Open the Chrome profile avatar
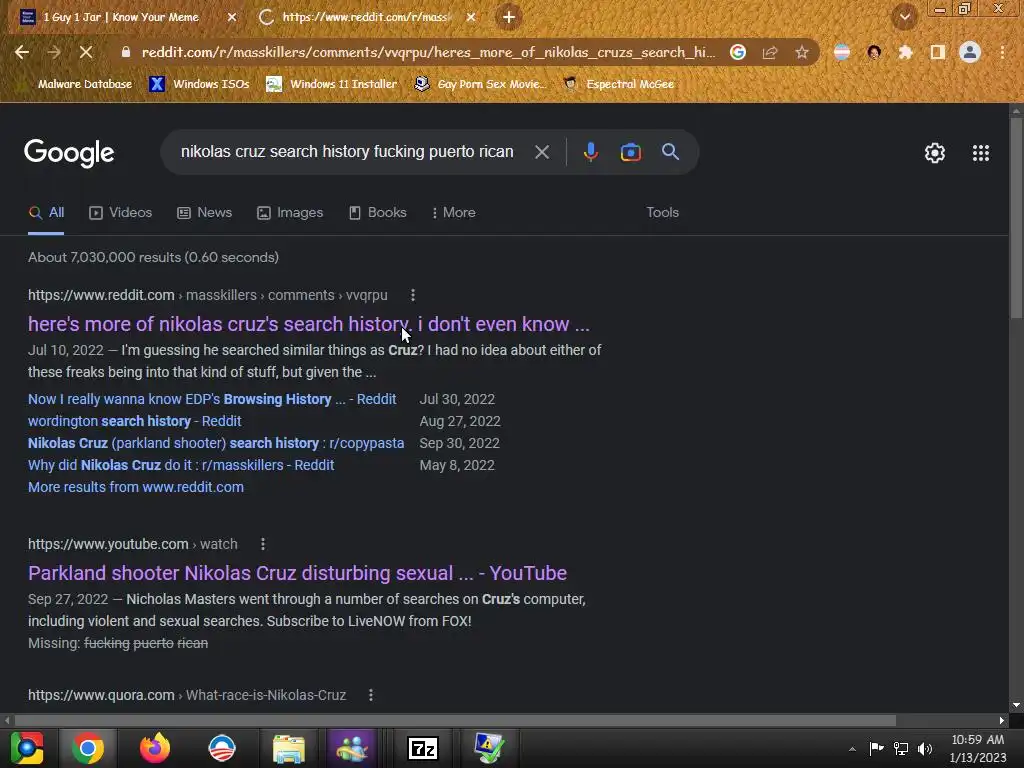 point(970,52)
